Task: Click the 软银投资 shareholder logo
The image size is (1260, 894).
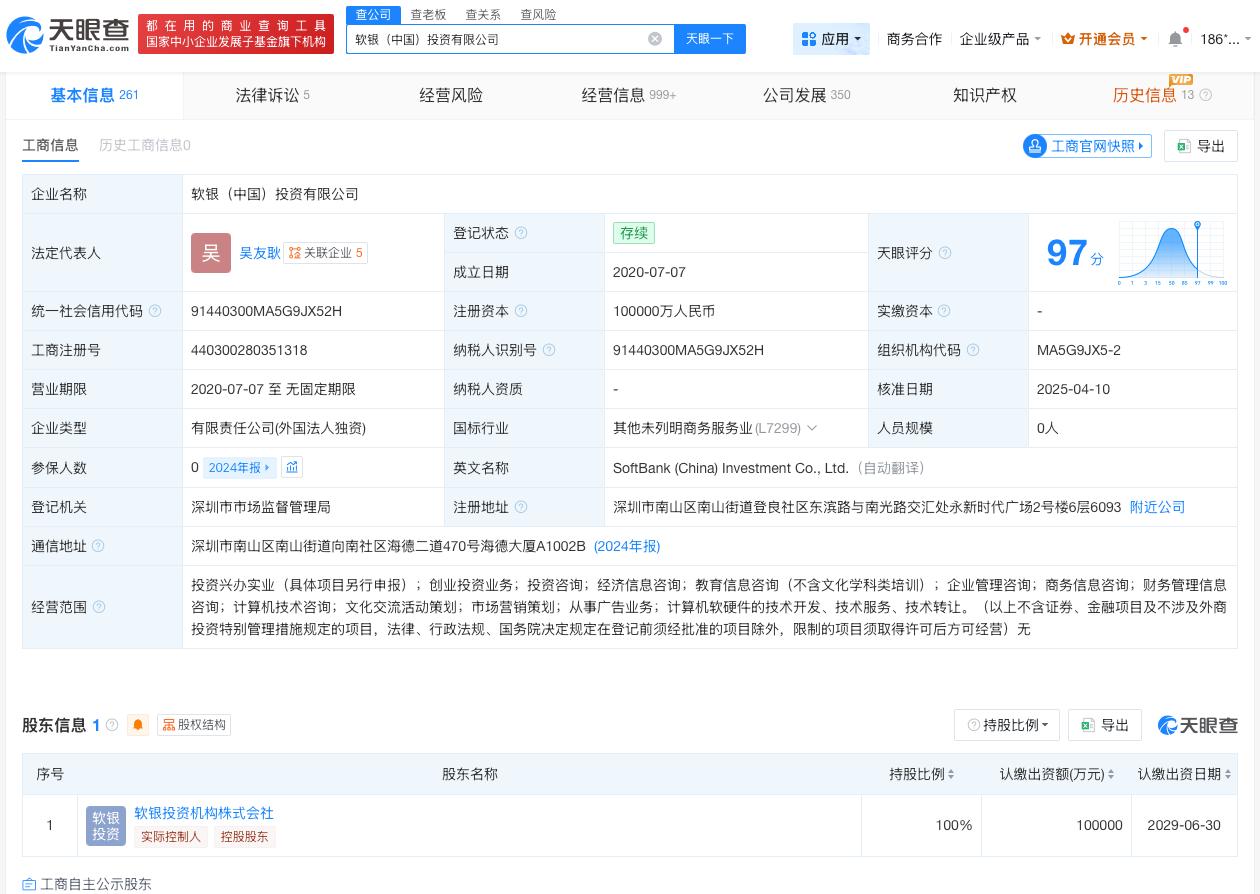Action: coord(106,826)
